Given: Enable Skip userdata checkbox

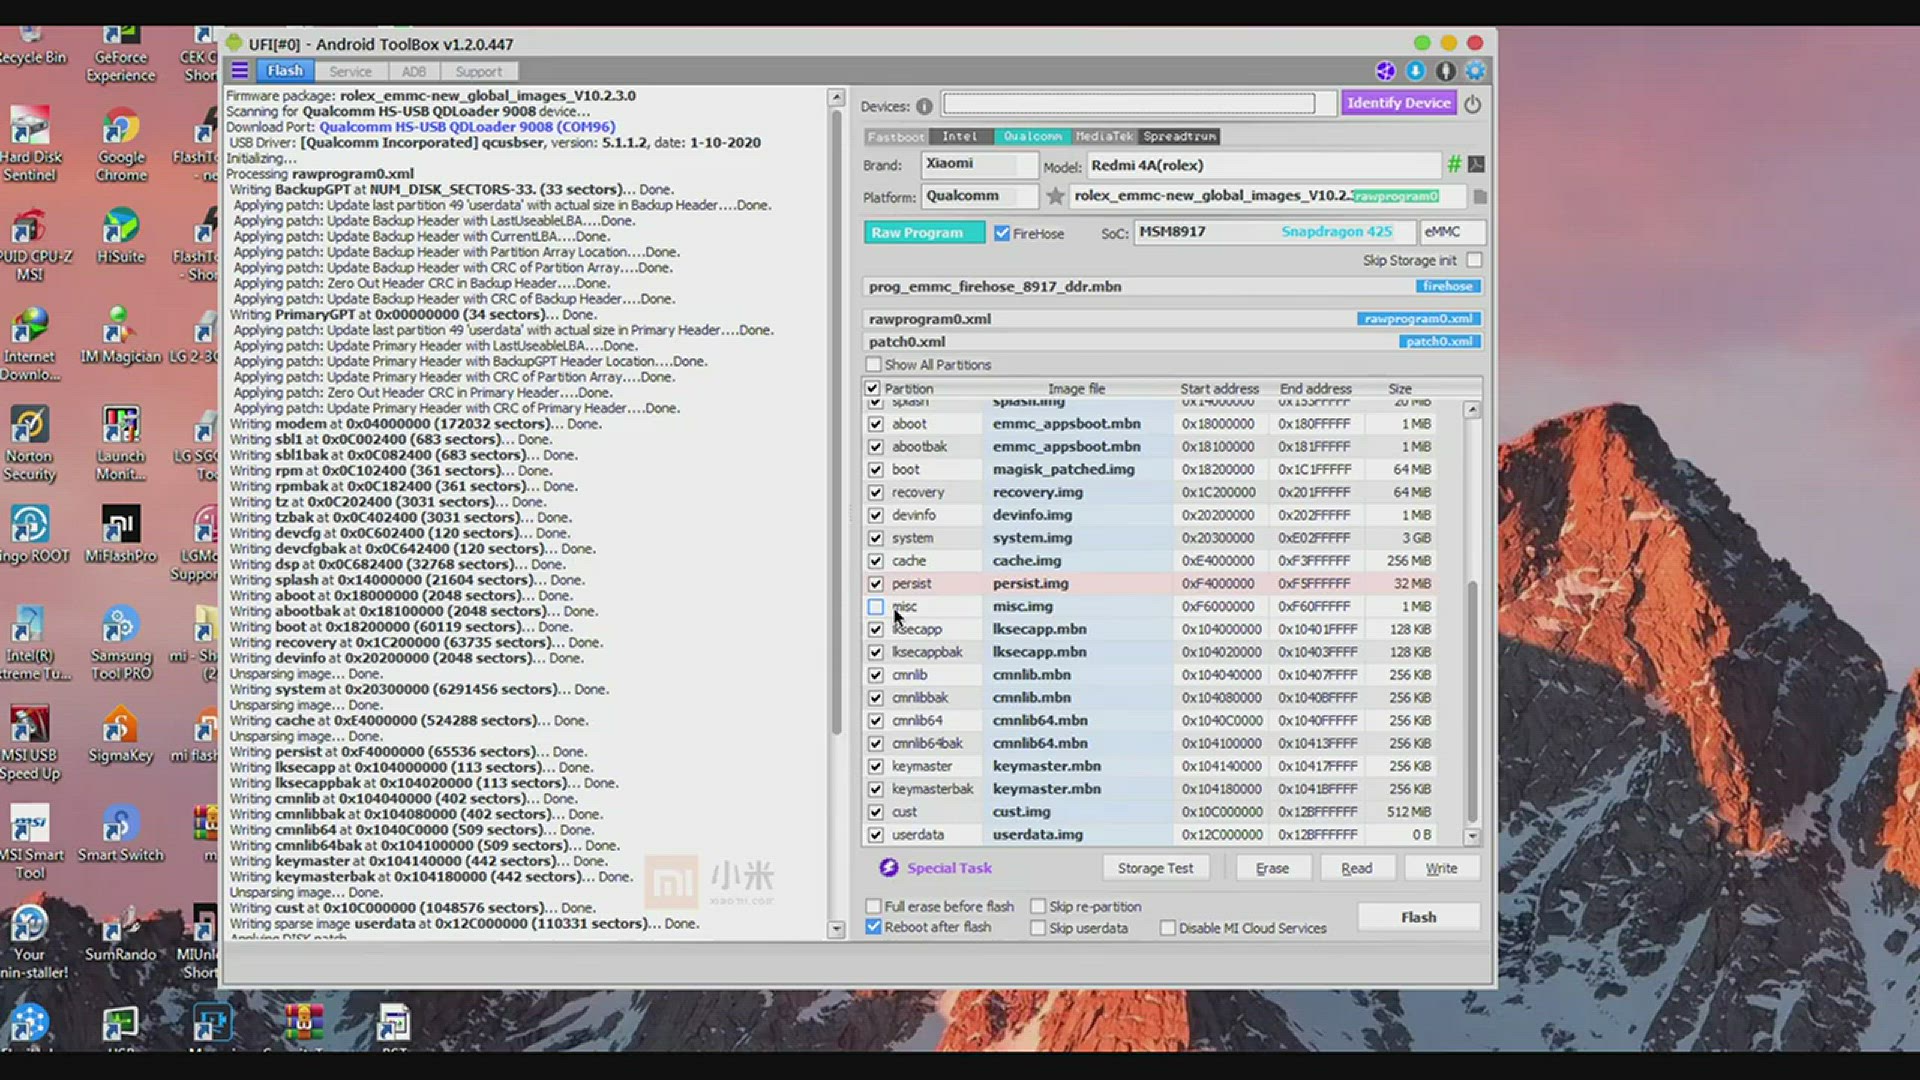Looking at the screenshot, I should pyautogui.click(x=1038, y=928).
